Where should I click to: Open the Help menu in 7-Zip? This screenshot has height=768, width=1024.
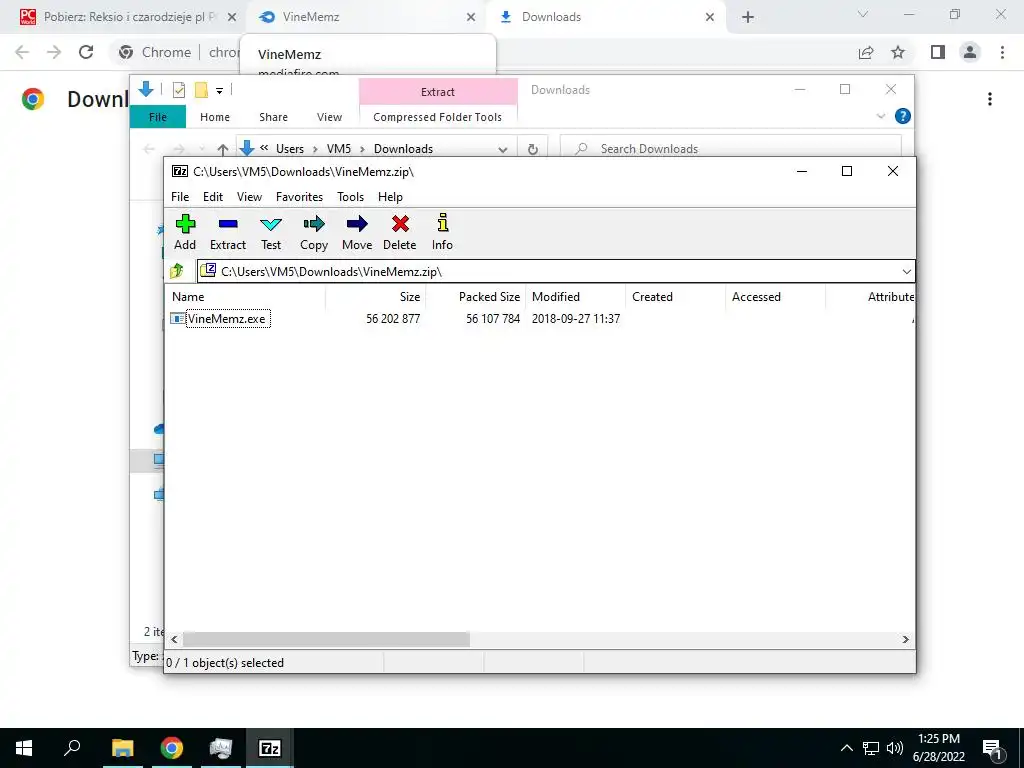click(390, 197)
